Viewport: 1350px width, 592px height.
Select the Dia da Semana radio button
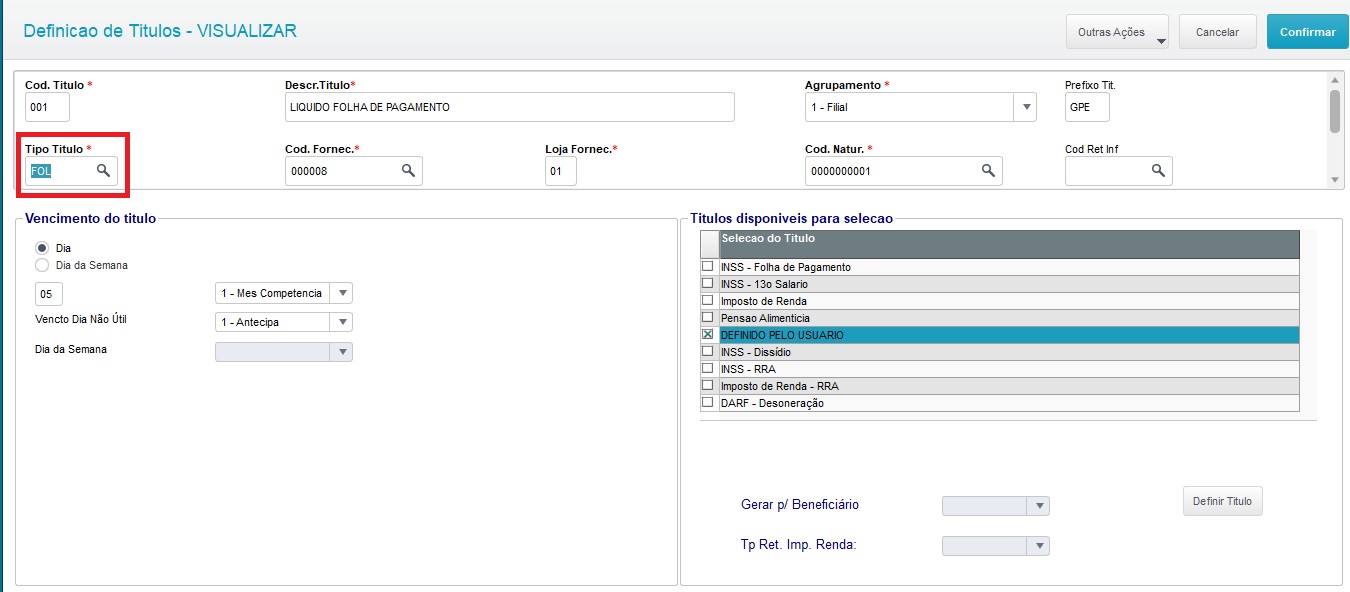pos(42,265)
